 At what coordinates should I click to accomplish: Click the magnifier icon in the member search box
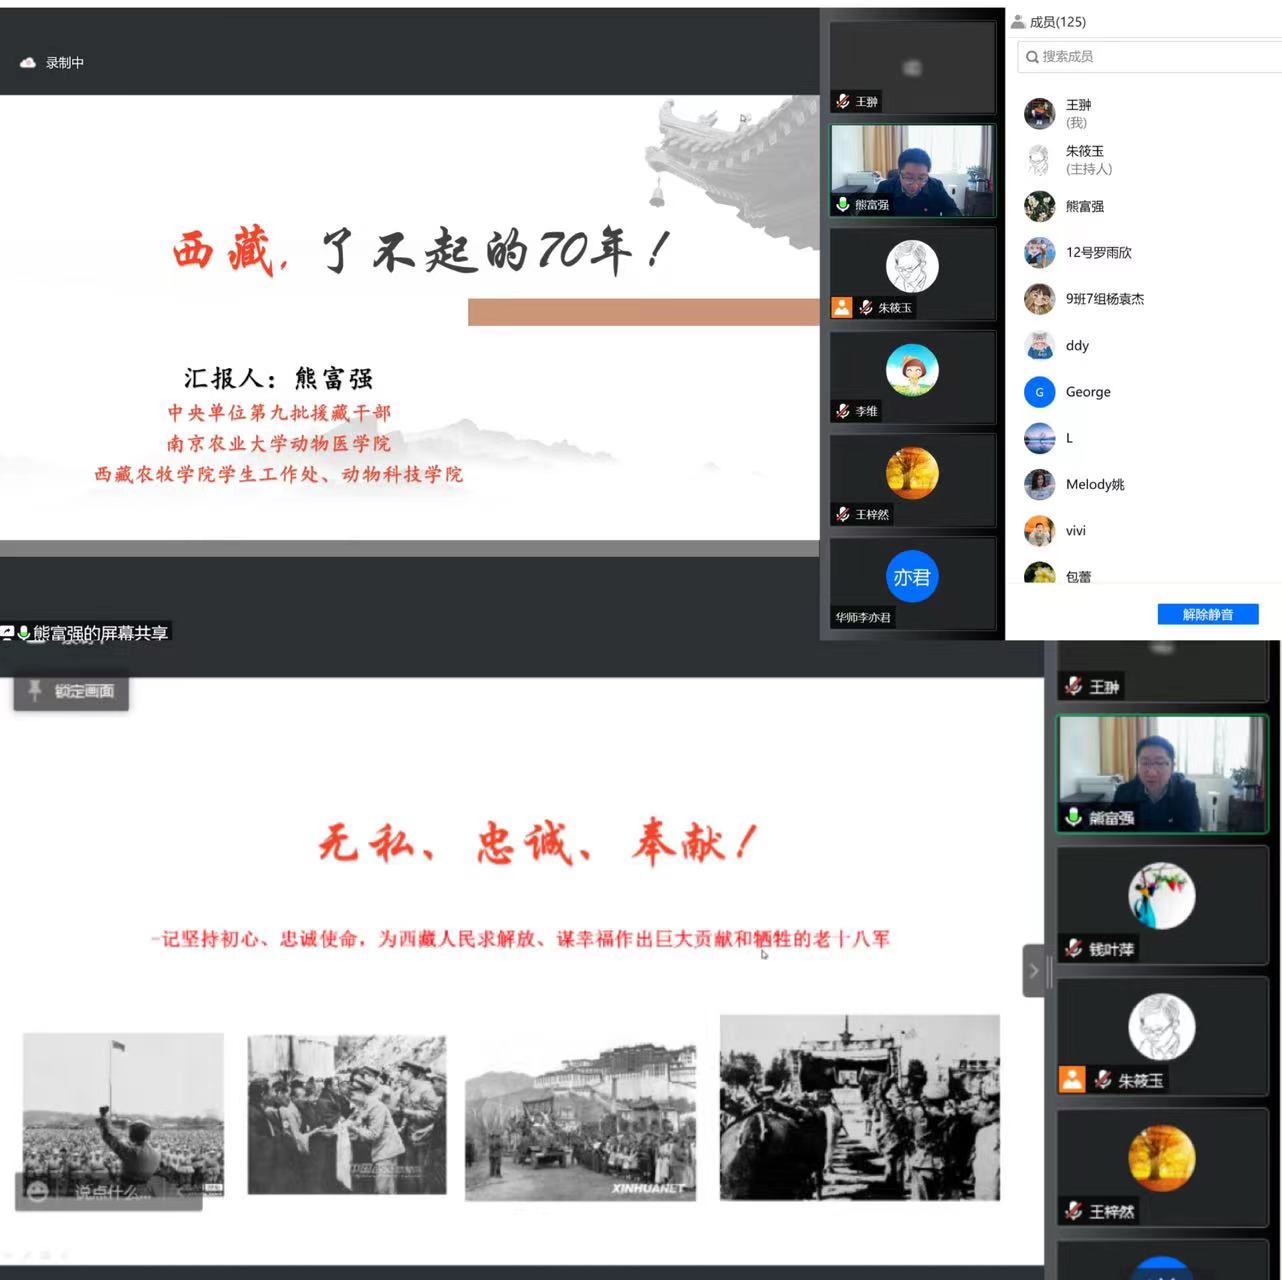[1032, 57]
